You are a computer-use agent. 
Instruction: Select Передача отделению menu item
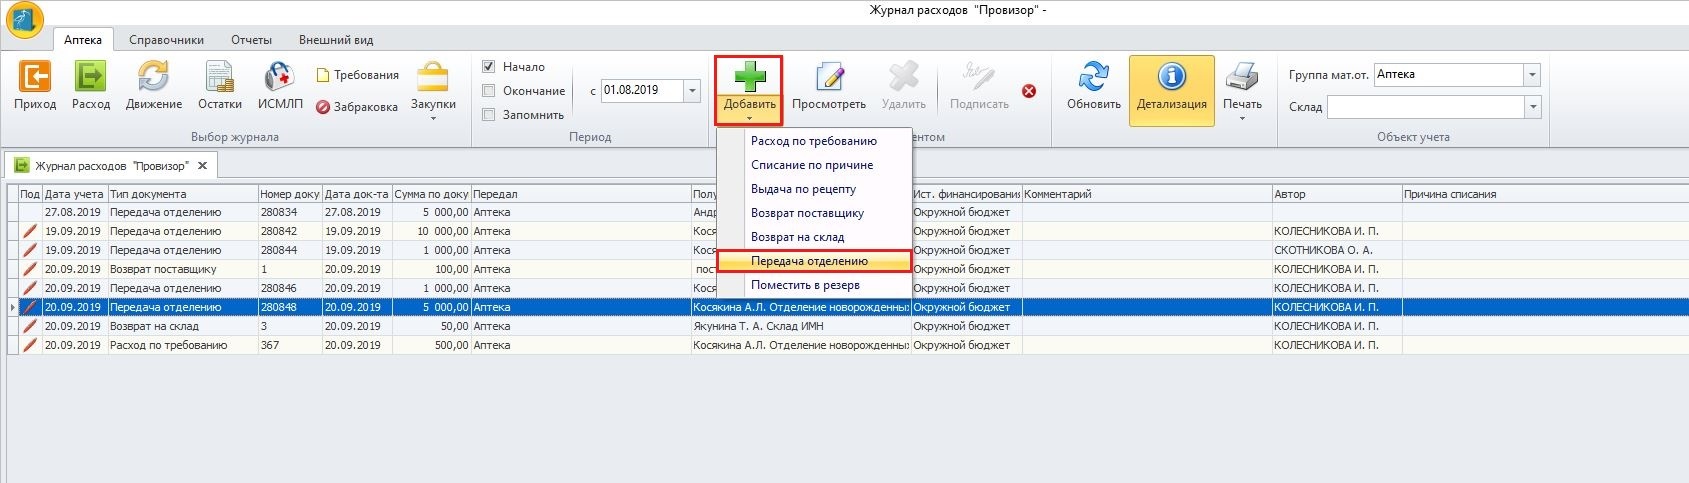point(809,261)
